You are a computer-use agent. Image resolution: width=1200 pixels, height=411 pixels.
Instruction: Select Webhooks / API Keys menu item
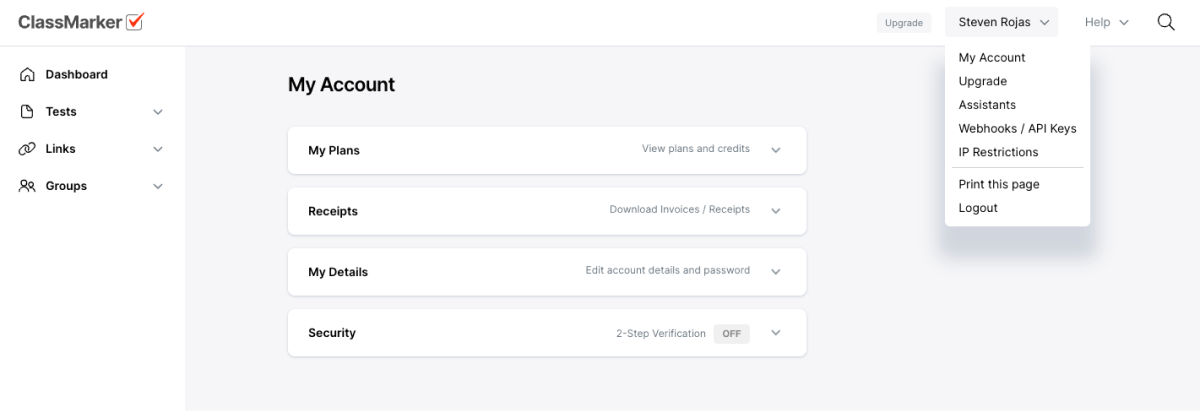click(x=1017, y=129)
